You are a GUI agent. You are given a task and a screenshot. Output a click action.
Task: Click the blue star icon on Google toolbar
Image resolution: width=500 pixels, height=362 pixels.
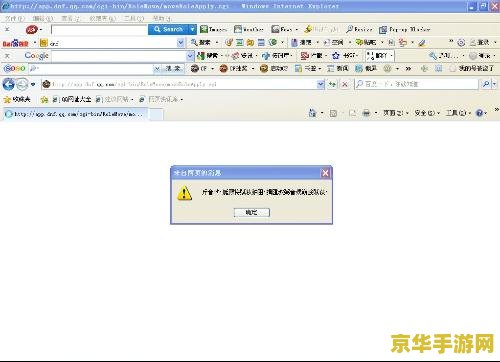click(336, 56)
